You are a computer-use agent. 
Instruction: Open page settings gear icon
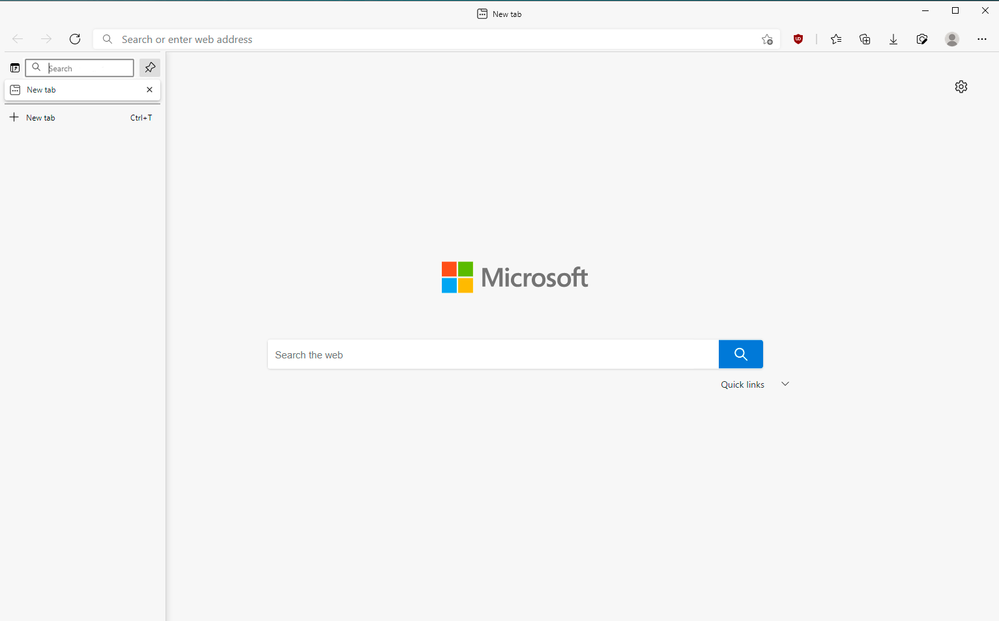[961, 87]
